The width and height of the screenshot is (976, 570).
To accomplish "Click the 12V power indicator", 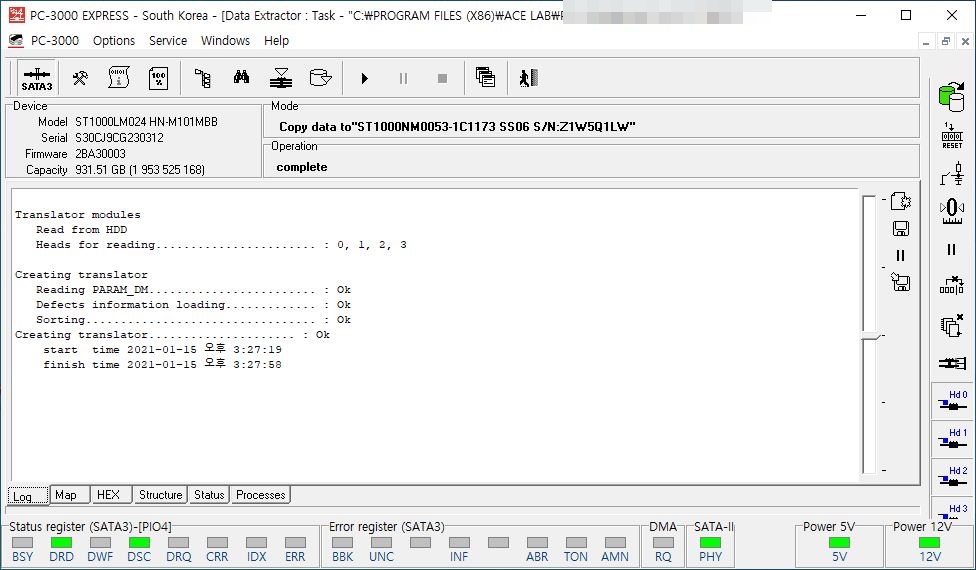I will pos(930,543).
